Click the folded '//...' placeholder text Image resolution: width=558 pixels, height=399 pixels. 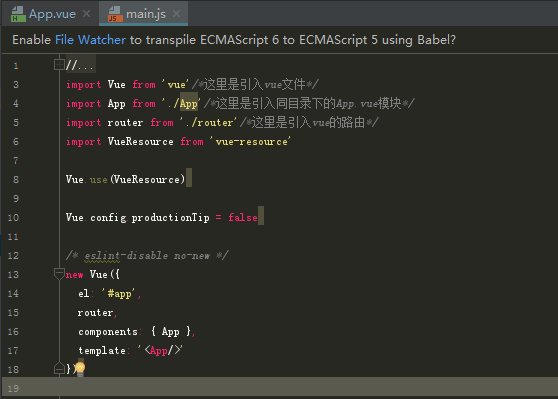(x=80, y=65)
